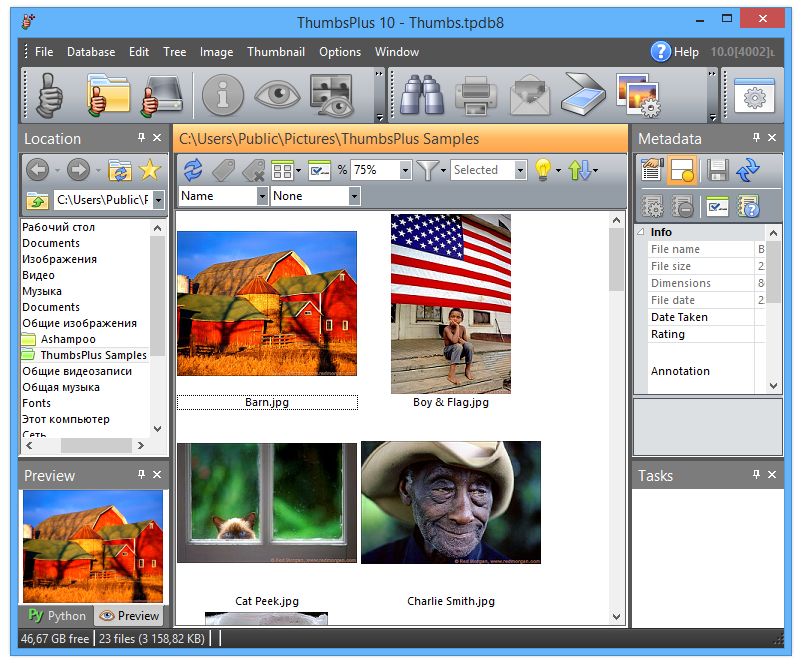Toggle the highlighted metadata view mode button

pos(683,171)
